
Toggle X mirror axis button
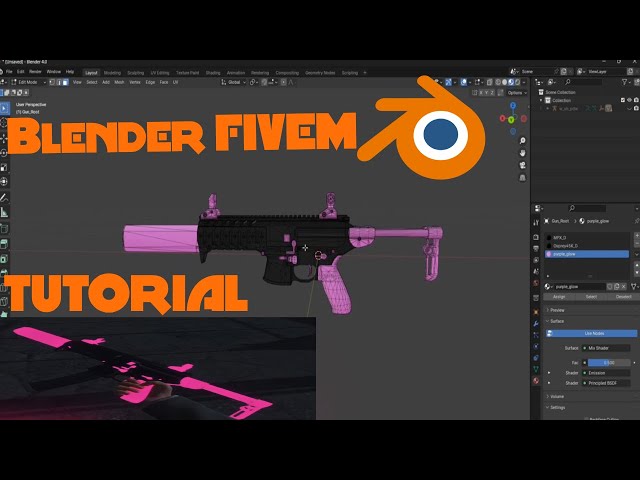[481, 93]
